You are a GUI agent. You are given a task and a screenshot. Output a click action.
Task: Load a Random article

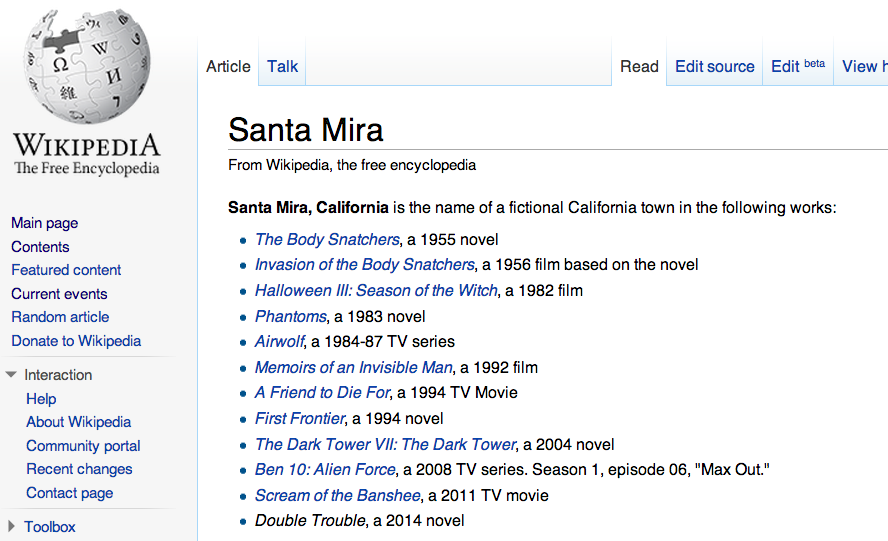pos(60,317)
